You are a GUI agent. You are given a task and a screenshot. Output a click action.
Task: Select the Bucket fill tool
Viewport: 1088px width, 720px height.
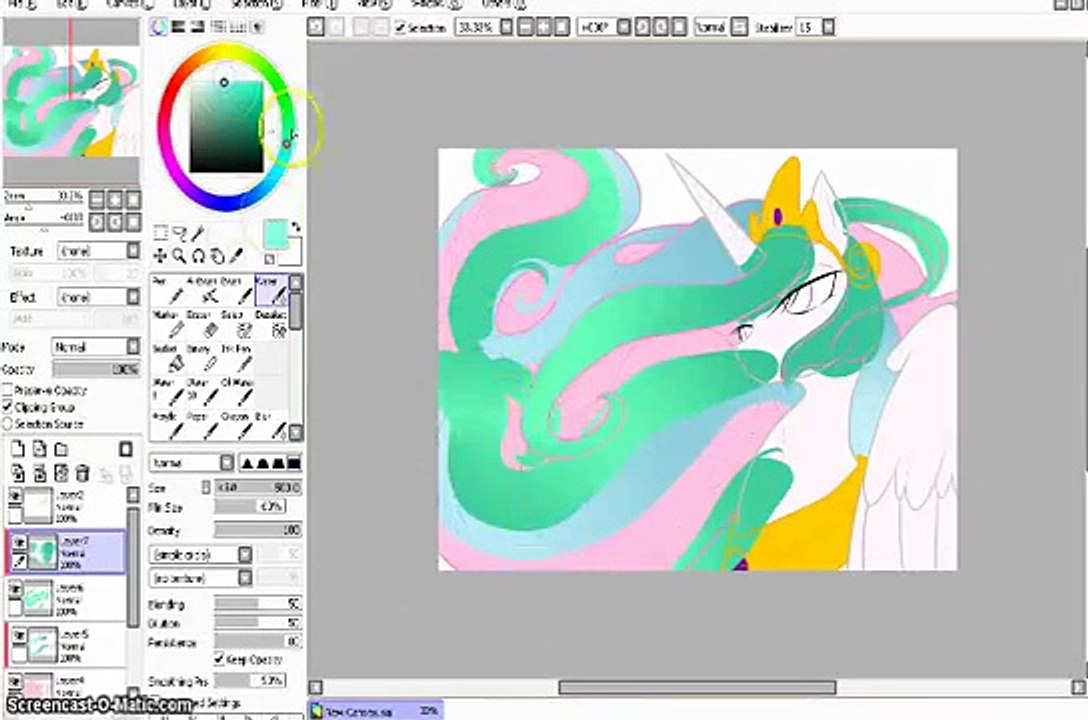point(169,359)
